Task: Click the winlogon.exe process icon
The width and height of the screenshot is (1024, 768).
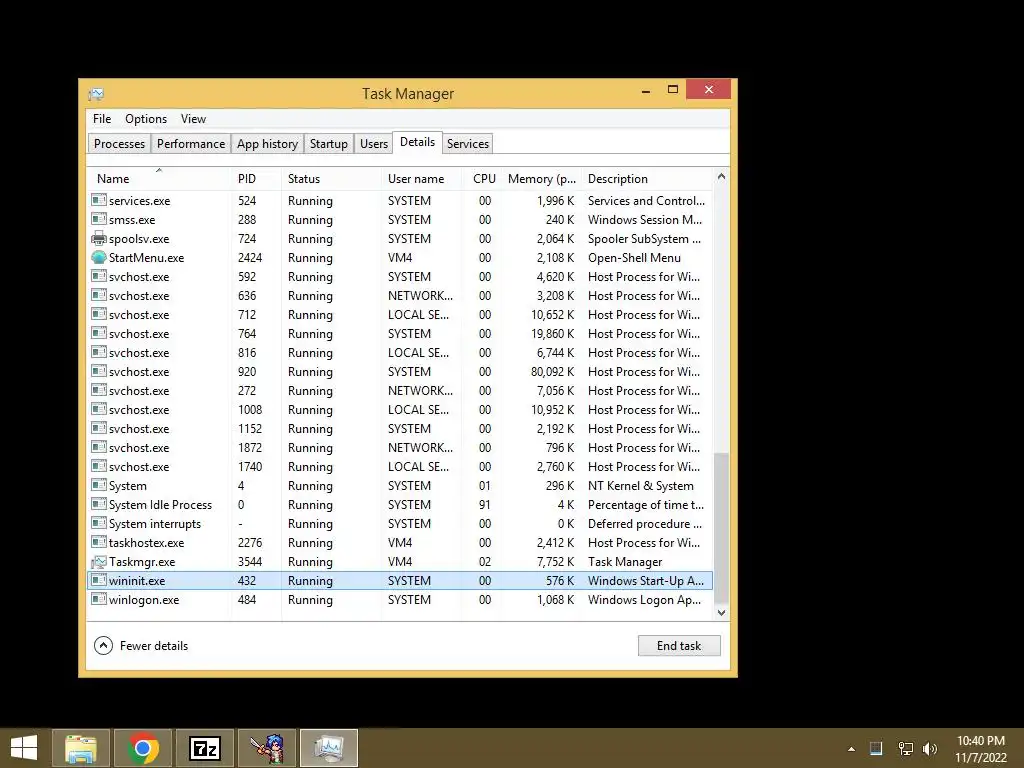Action: pos(99,600)
